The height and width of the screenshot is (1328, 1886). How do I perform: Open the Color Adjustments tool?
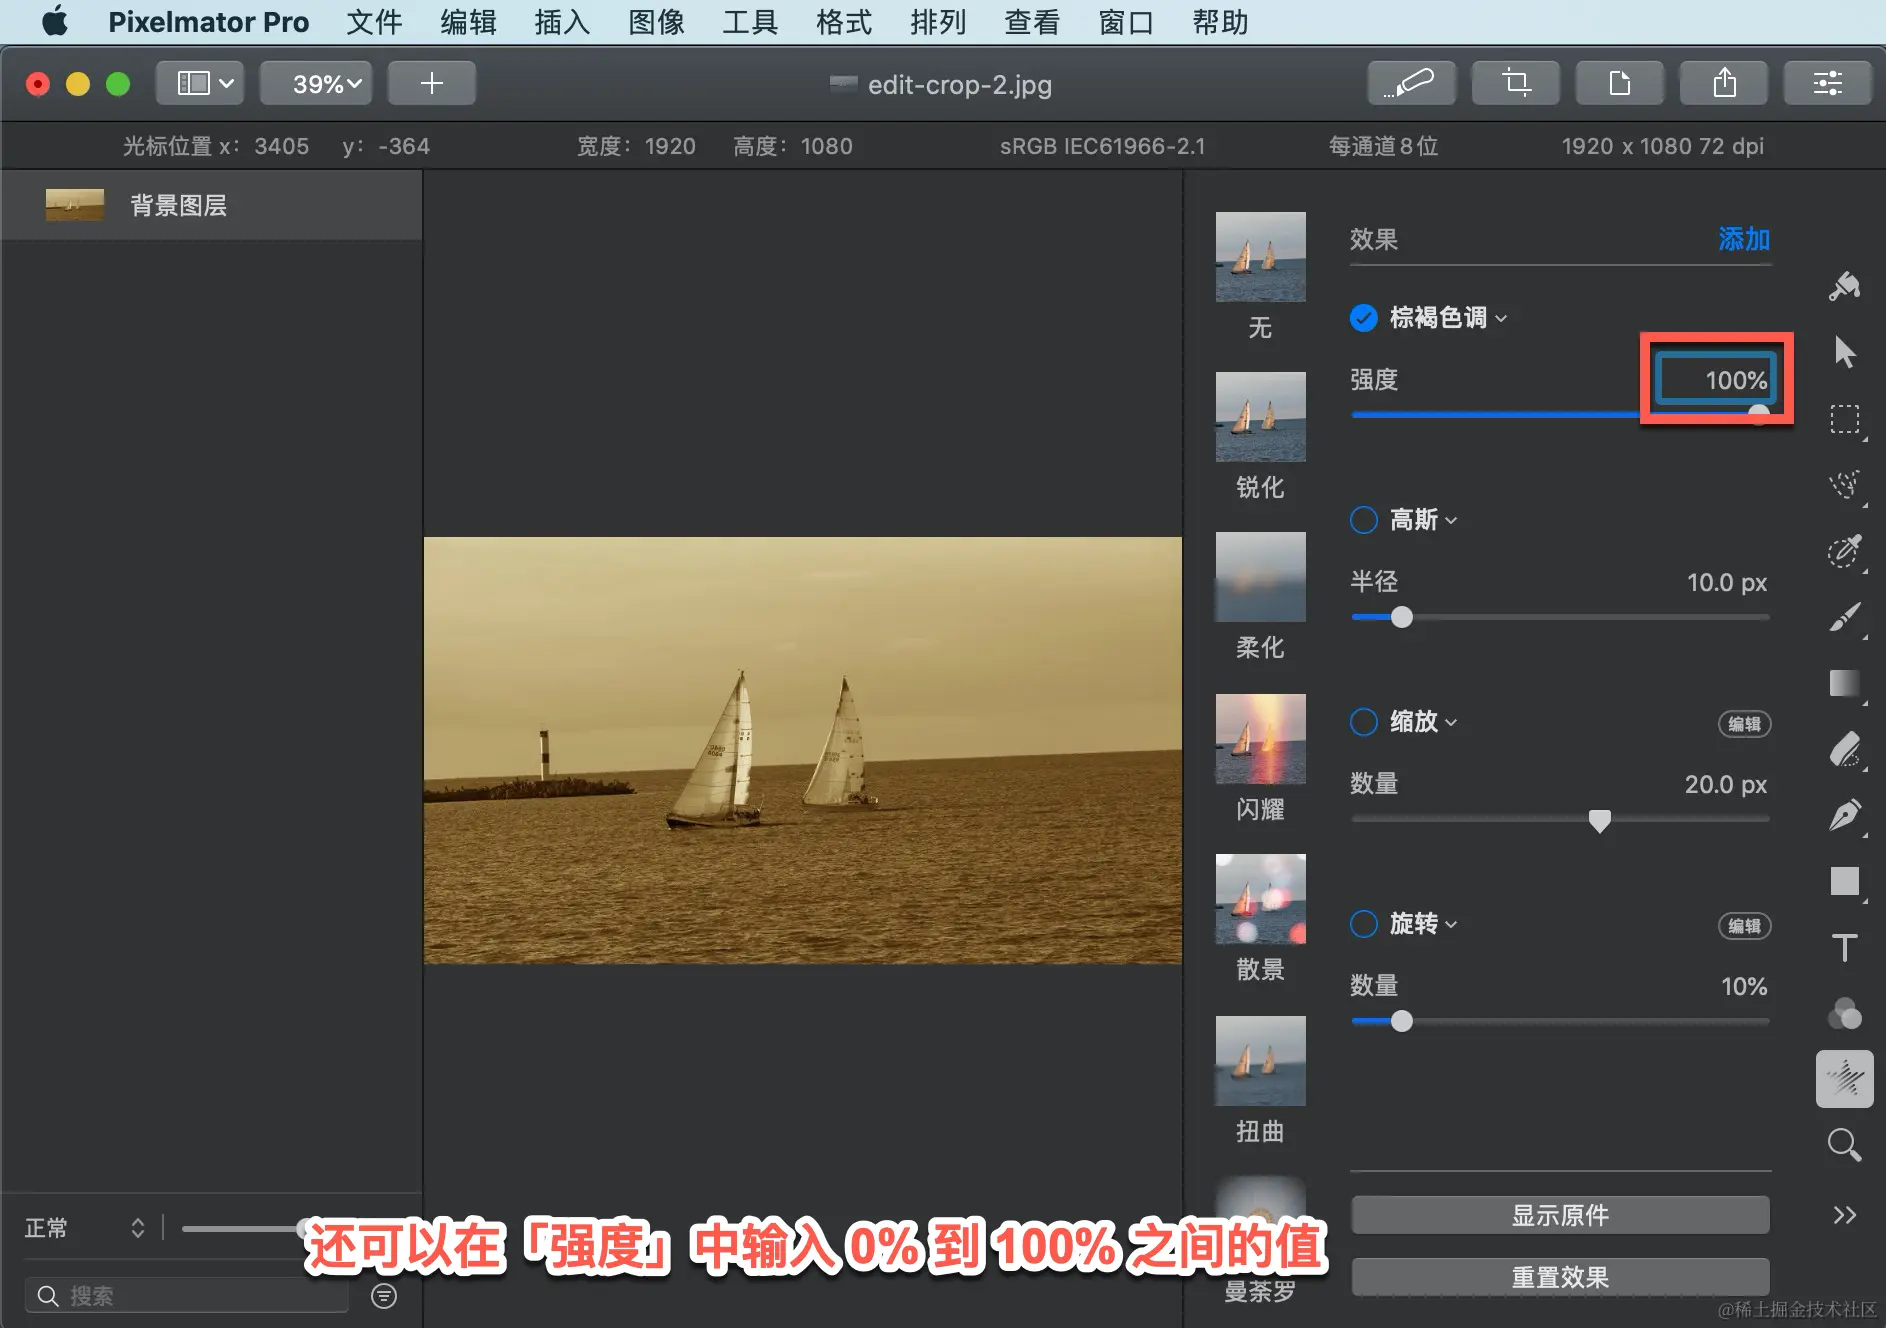[1844, 1013]
